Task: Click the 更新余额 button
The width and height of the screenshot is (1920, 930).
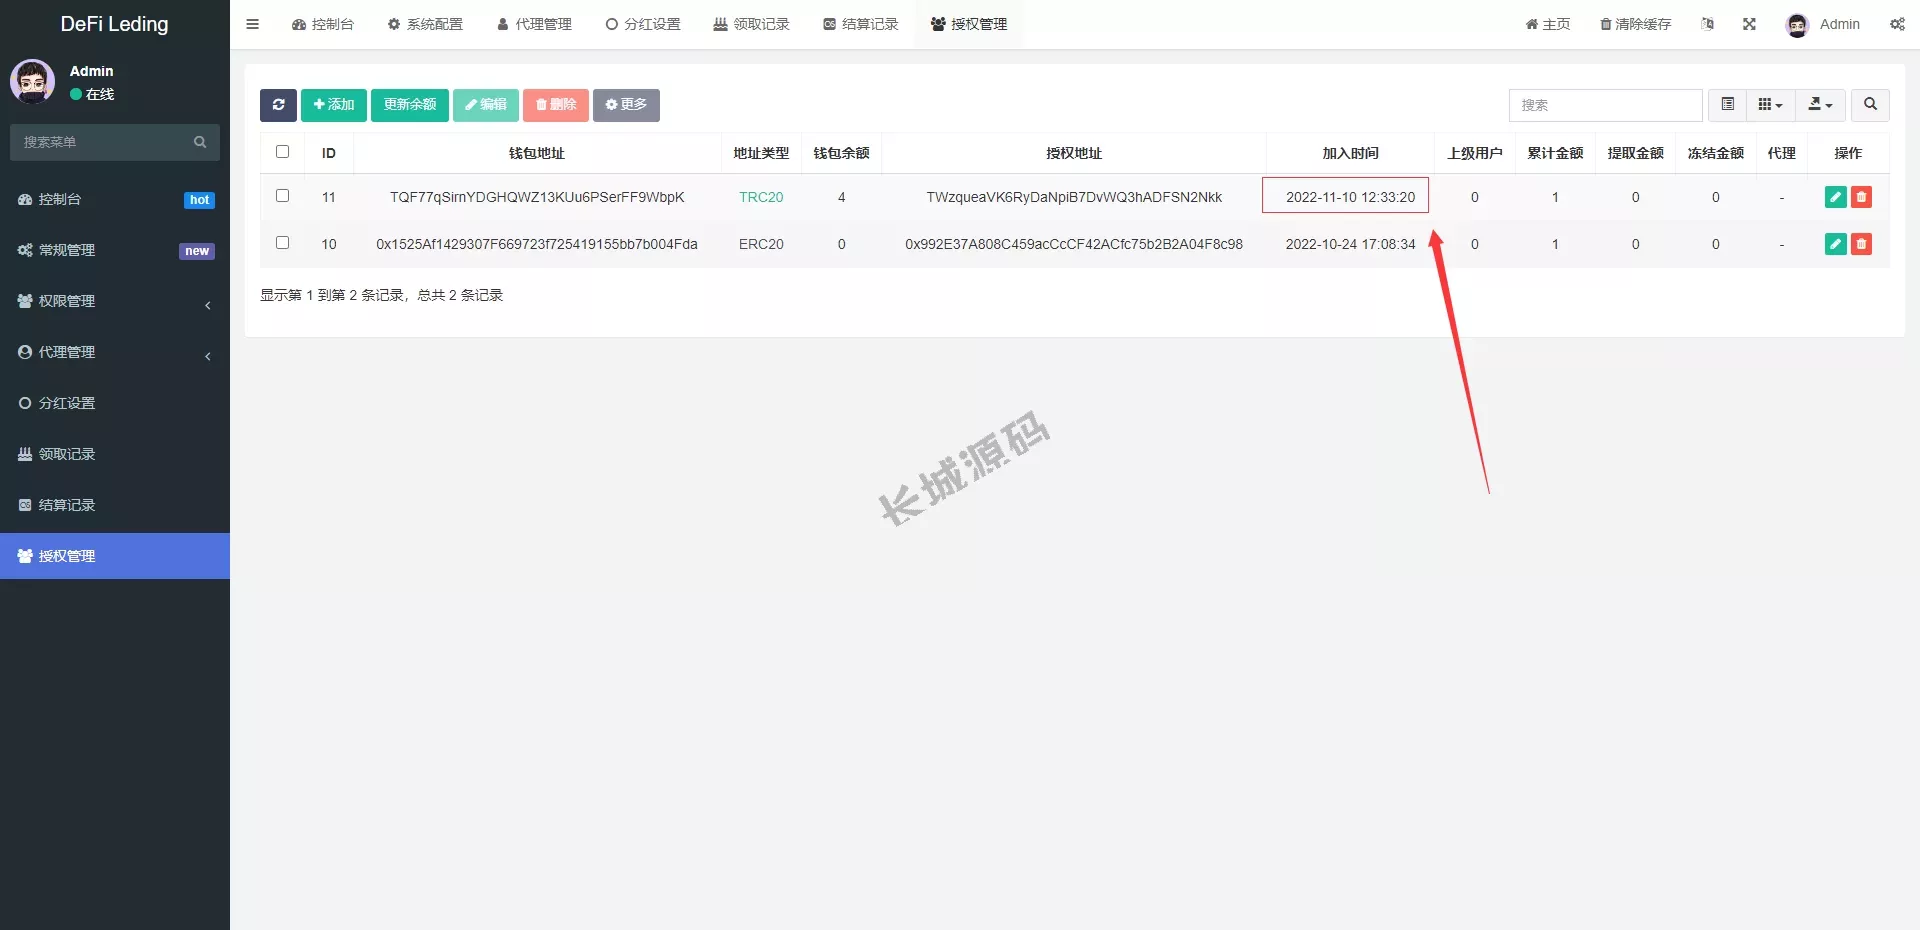Action: 410,105
